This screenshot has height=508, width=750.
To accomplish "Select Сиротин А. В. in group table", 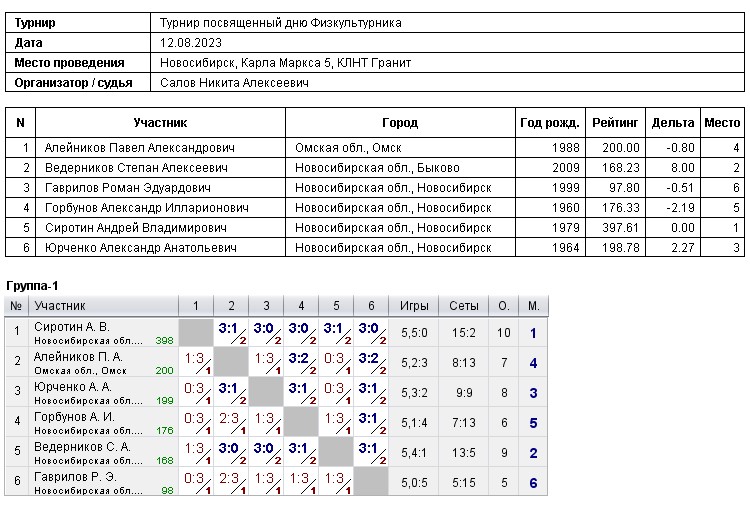I will coord(72,327).
